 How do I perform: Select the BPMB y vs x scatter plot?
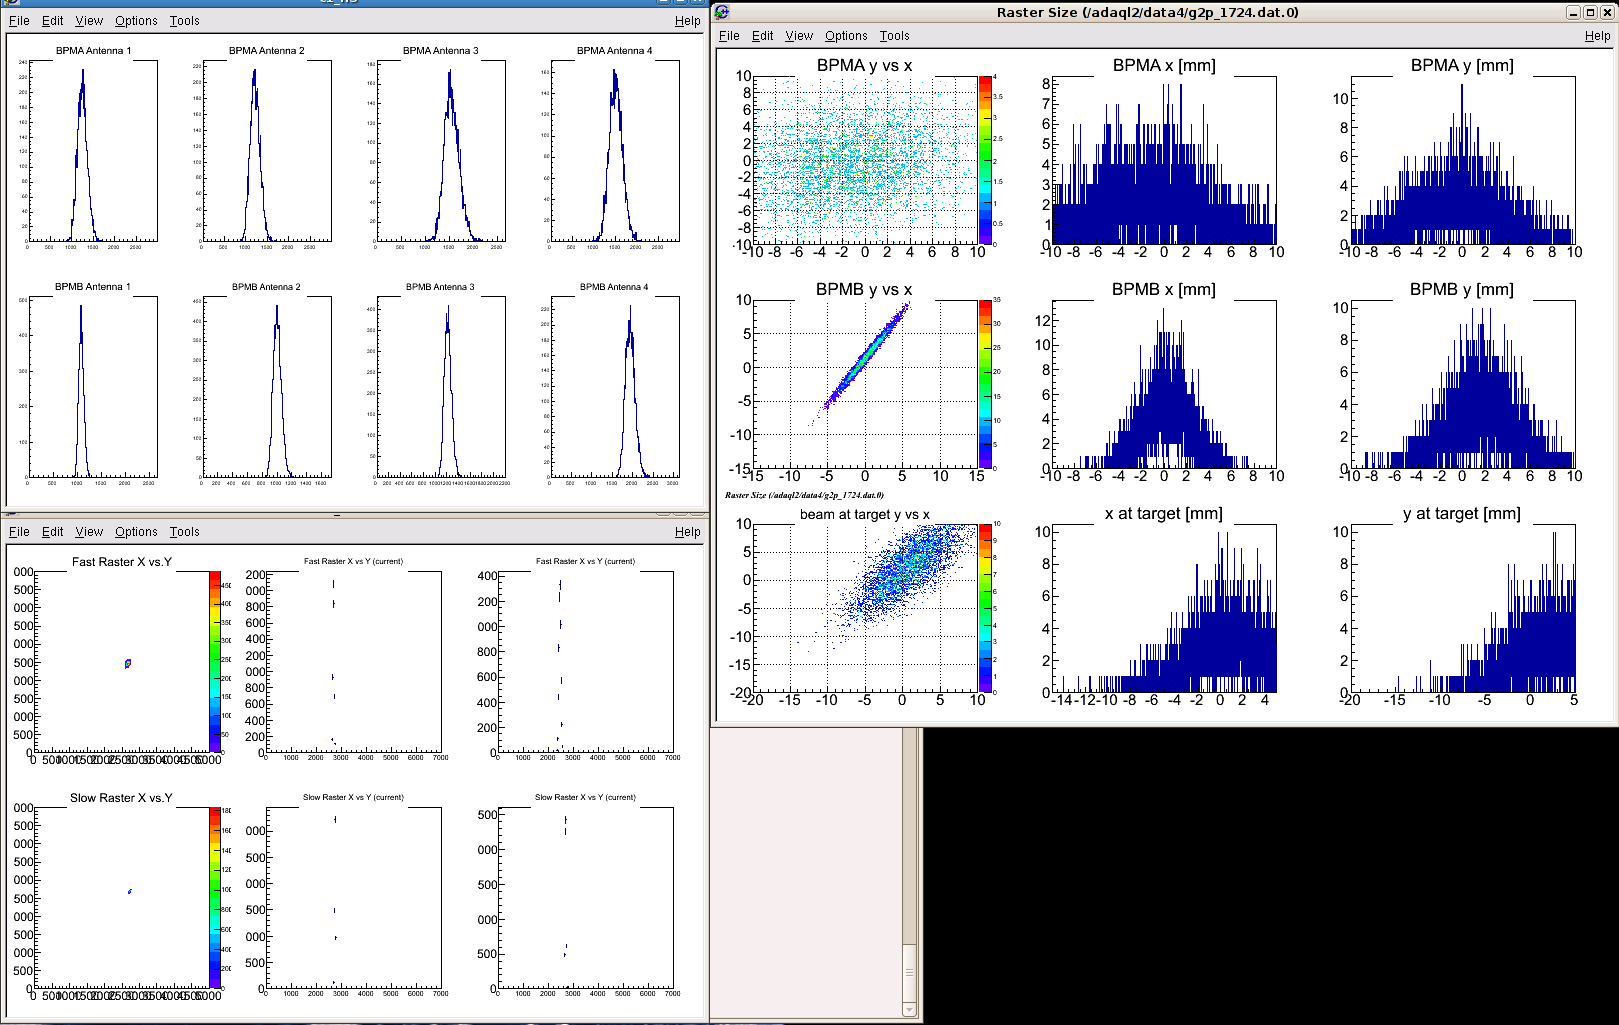tap(865, 384)
